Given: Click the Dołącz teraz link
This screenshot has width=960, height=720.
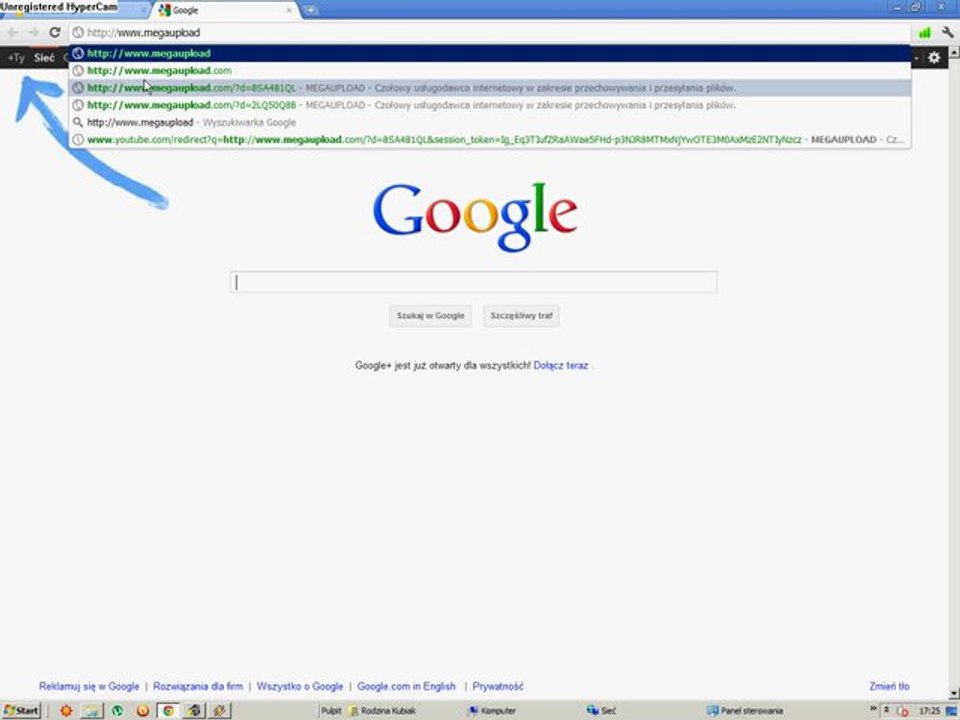Looking at the screenshot, I should click(561, 365).
